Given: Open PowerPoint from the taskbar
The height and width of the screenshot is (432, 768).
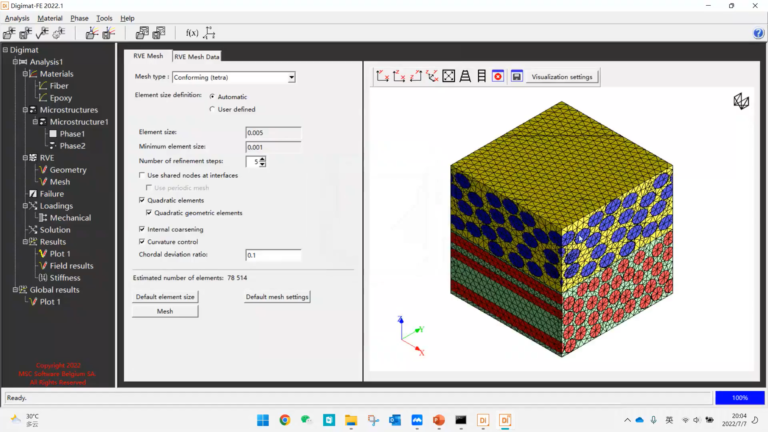Looking at the screenshot, I should [439, 420].
